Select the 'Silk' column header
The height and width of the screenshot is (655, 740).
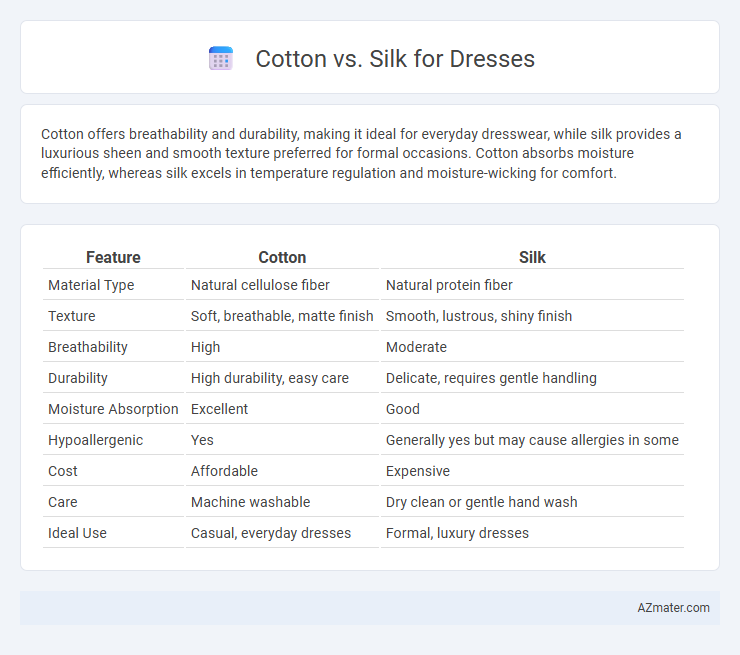532,257
